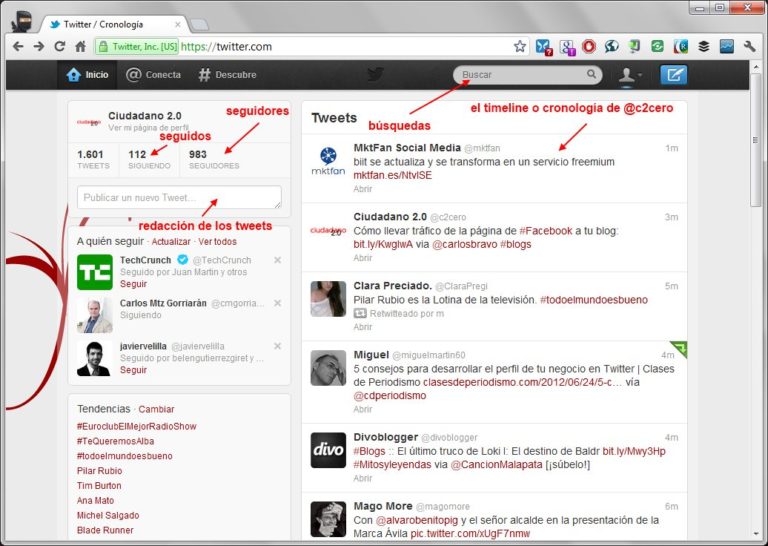Click the browser address bar URL
The width and height of the screenshot is (768, 546).
point(226,47)
